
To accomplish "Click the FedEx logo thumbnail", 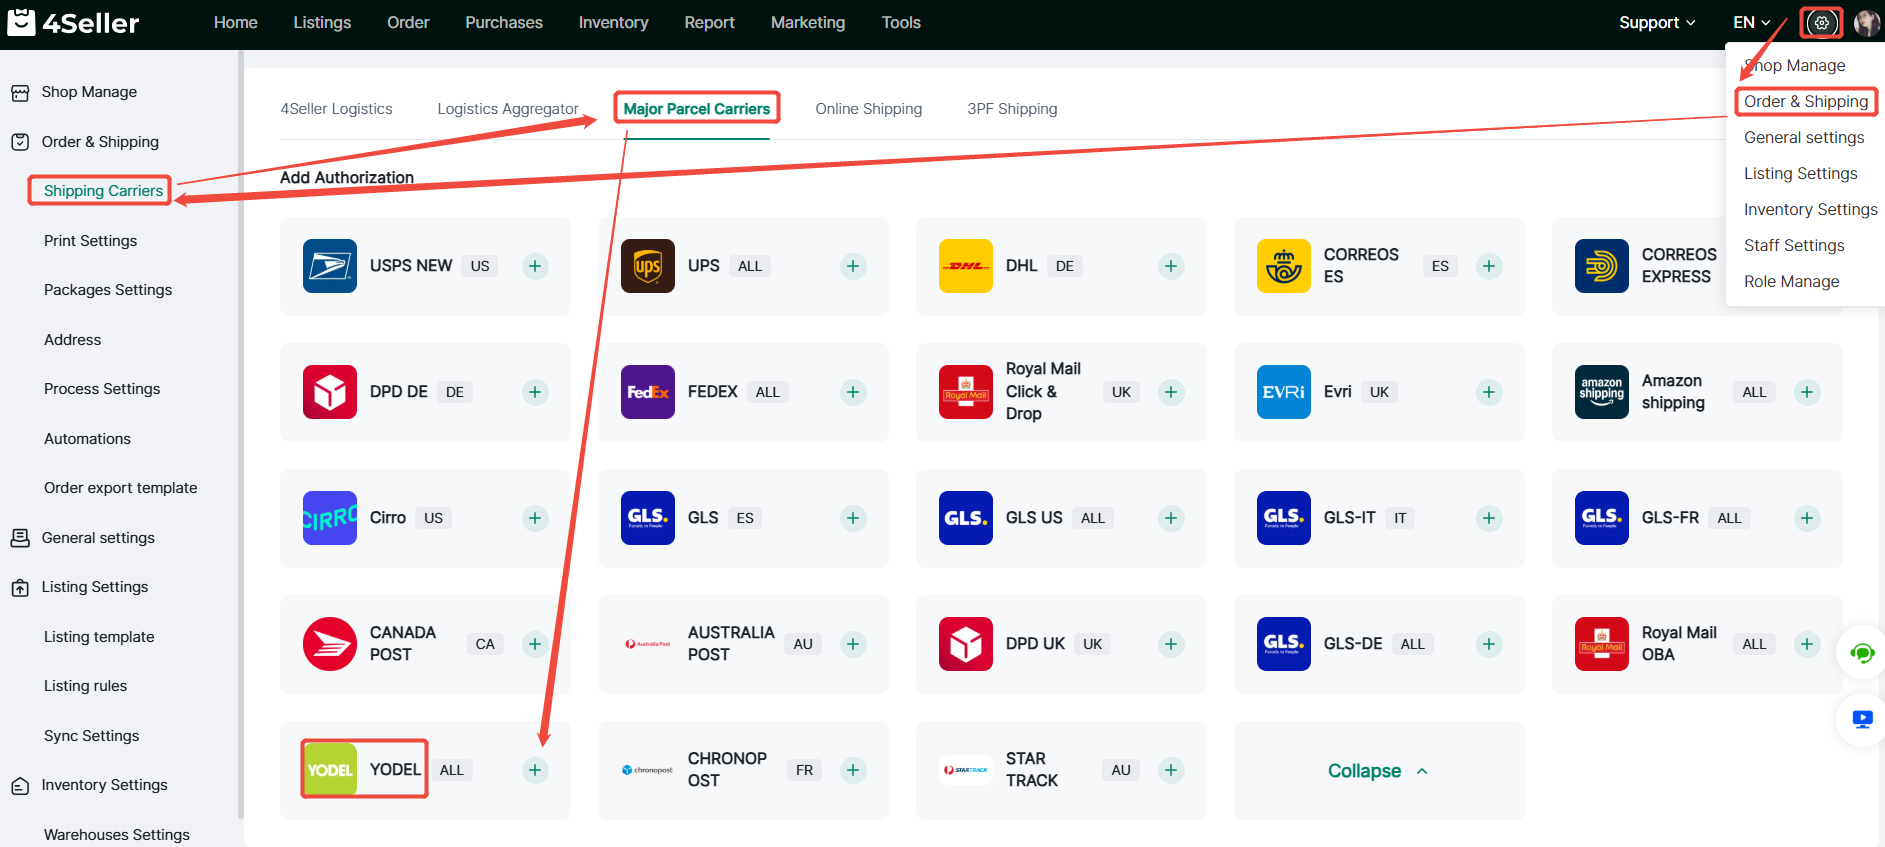I will (x=648, y=392).
